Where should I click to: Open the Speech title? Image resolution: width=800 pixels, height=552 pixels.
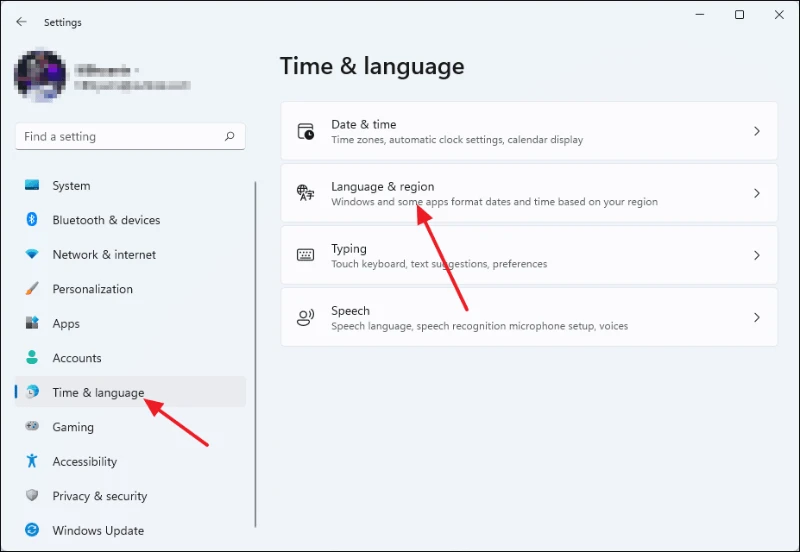tap(351, 311)
